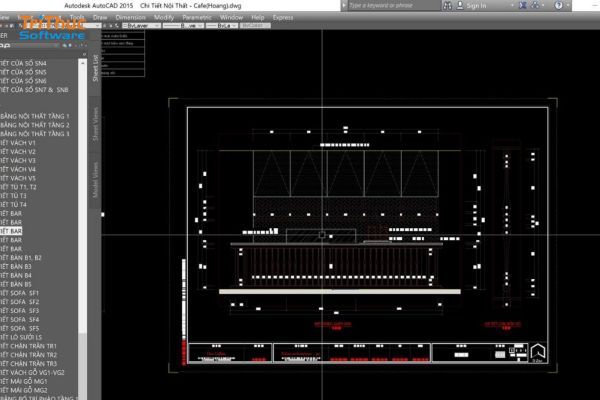Select sheet 'CỬA SỔ SN5'
Viewport: 600px width, 400px height.
pos(24,72)
